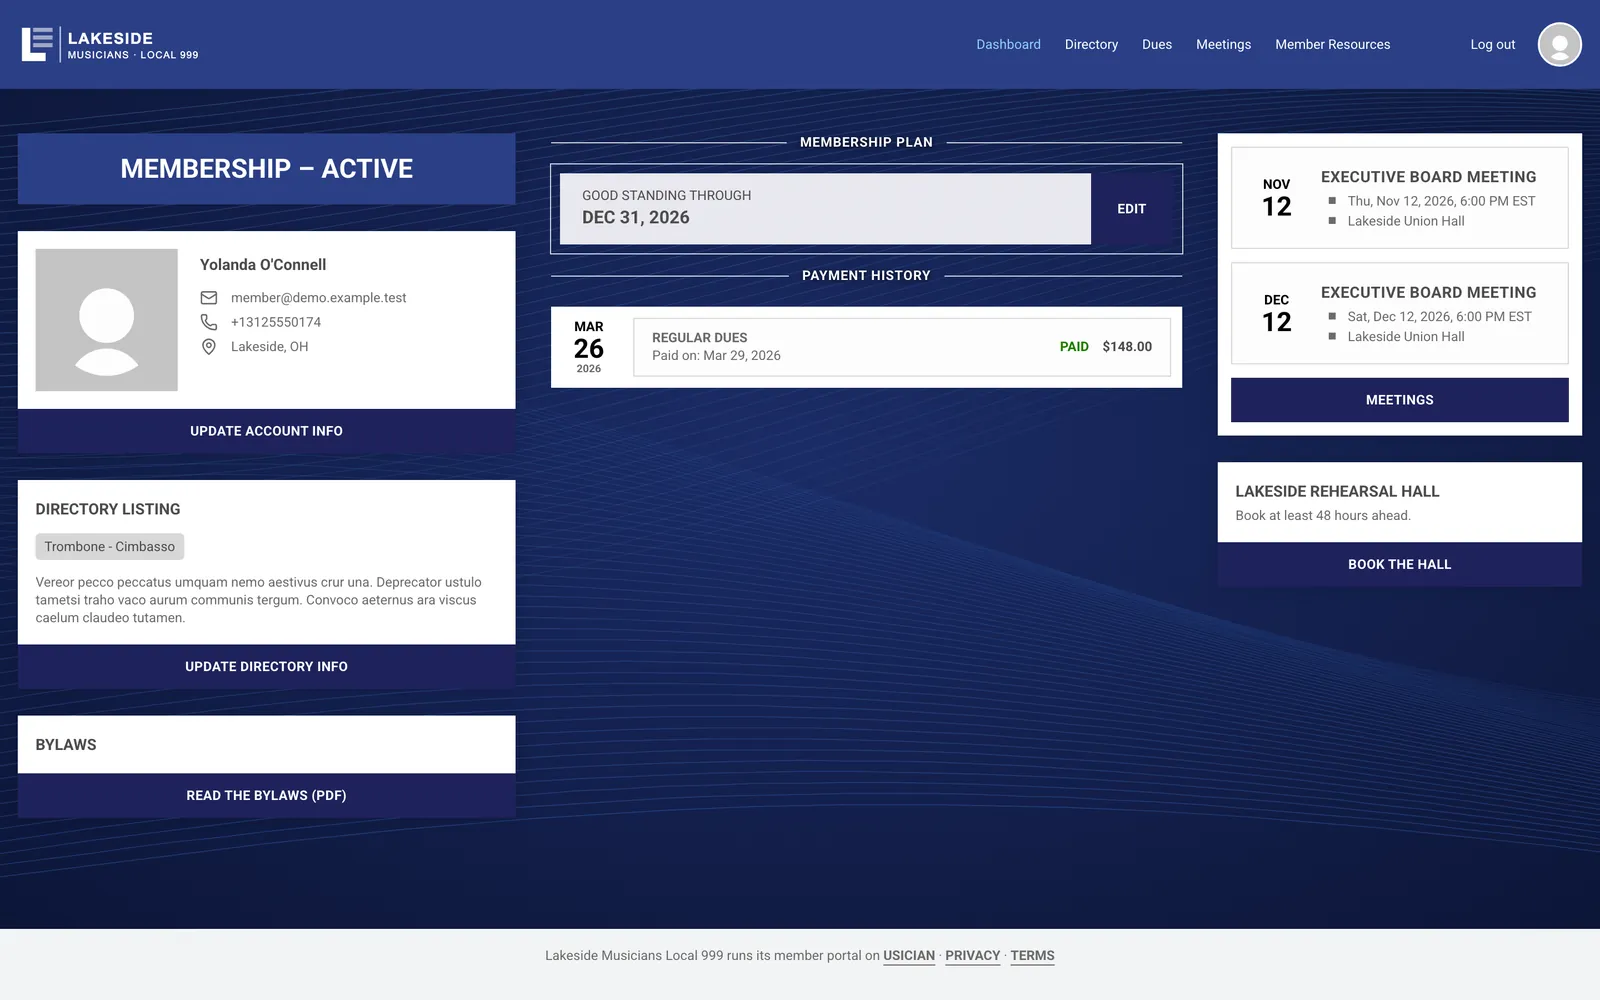The width and height of the screenshot is (1600, 1000).
Task: Click the 'Bylaws' card heading
Action: (x=66, y=745)
